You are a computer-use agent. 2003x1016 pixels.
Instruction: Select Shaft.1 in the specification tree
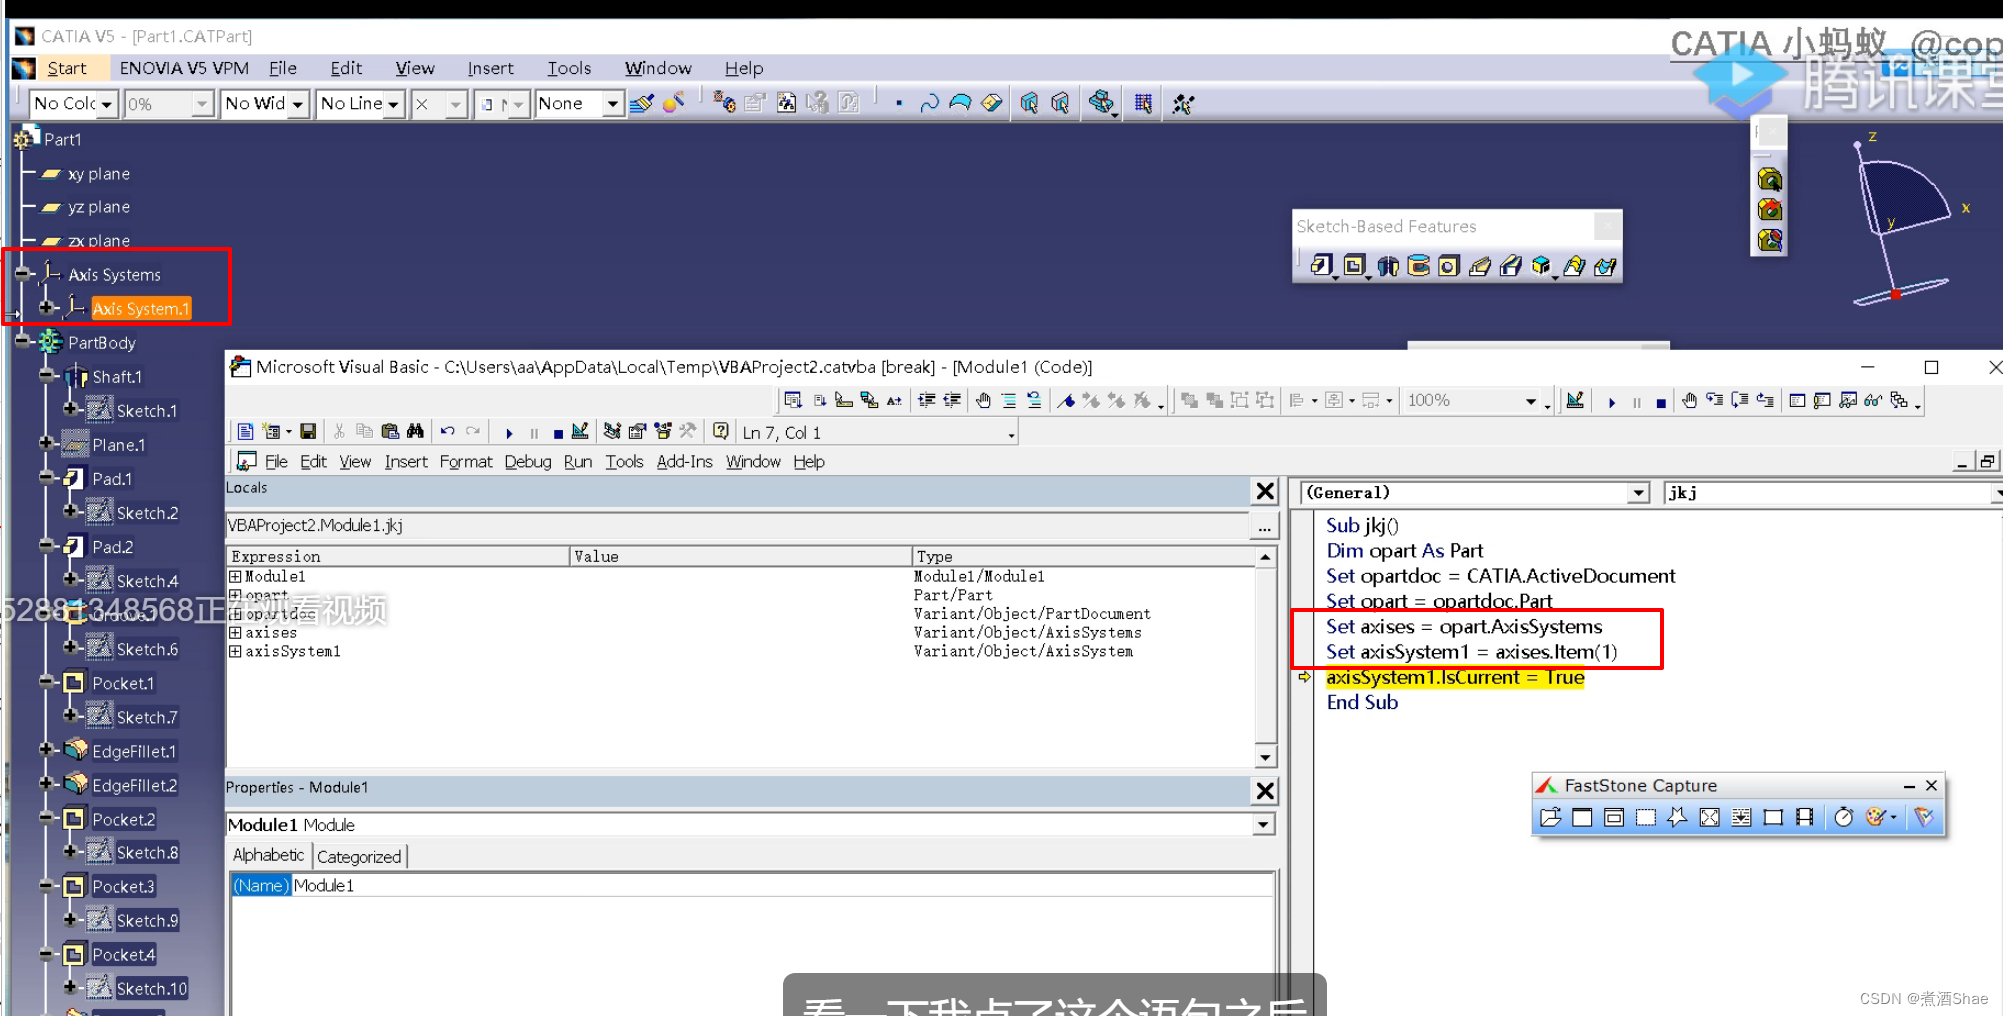tap(117, 377)
